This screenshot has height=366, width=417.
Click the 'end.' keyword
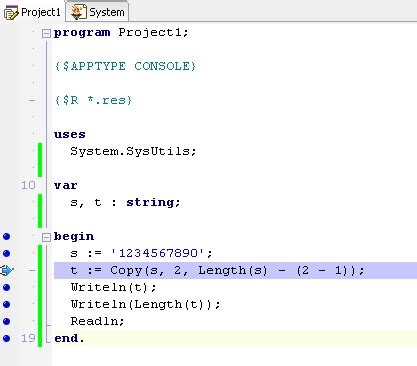click(x=69, y=338)
